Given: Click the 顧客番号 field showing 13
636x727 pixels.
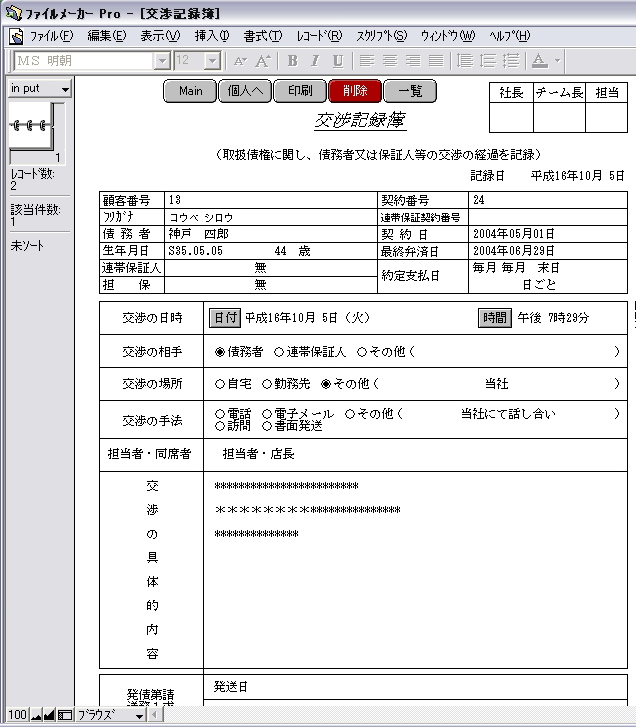Looking at the screenshot, I should [271, 200].
